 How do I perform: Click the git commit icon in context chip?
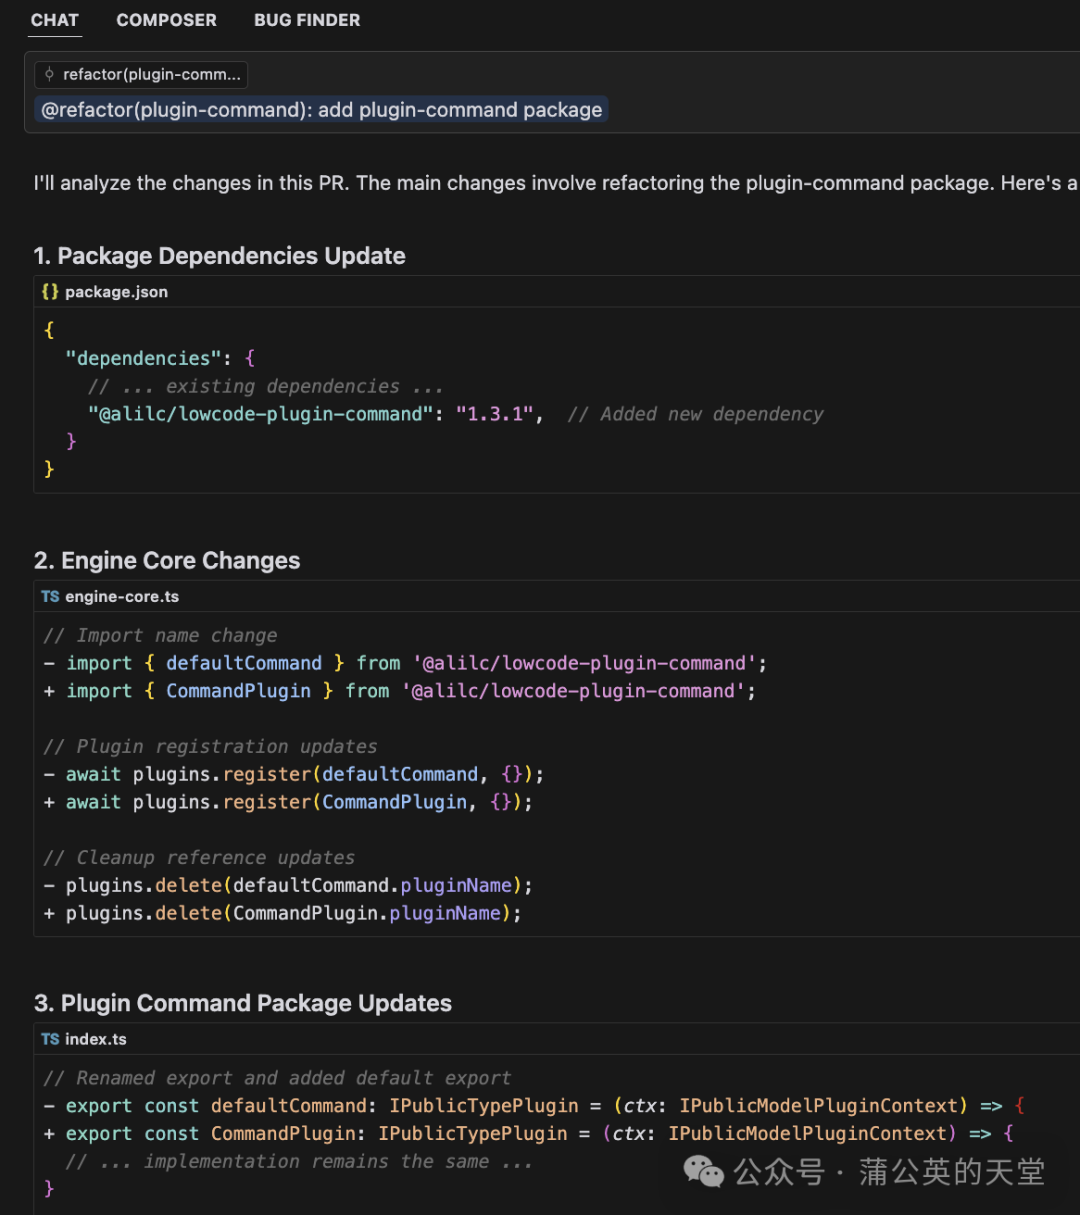[x=49, y=74]
